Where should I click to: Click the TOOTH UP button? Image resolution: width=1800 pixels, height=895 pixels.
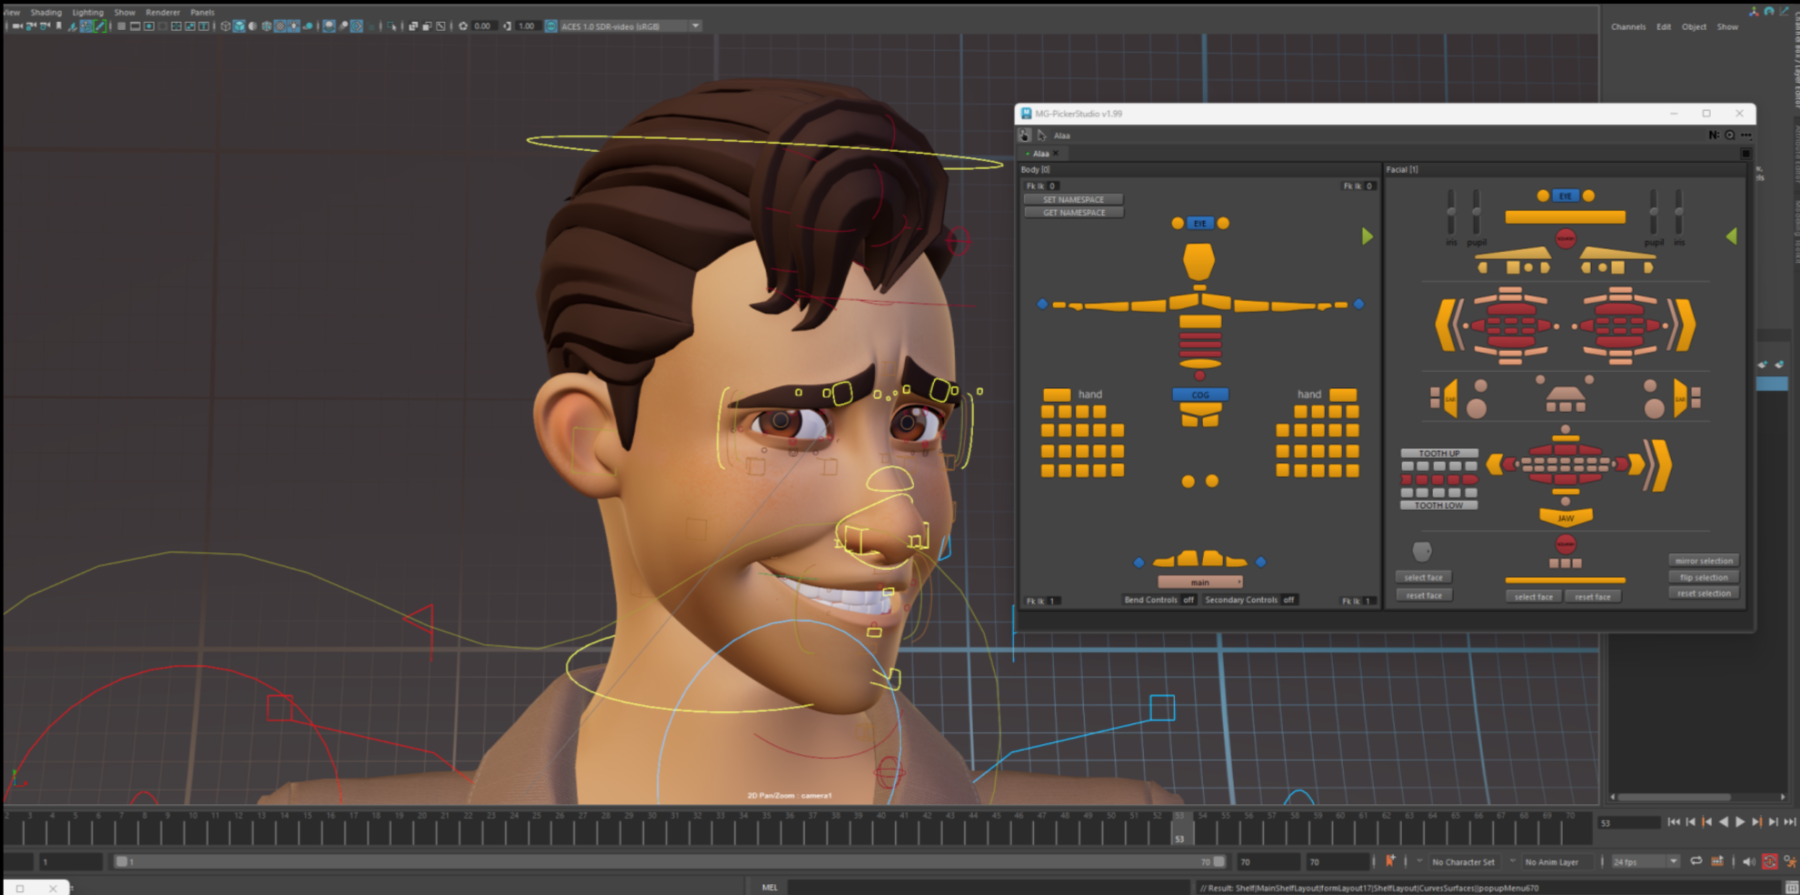click(x=1439, y=453)
